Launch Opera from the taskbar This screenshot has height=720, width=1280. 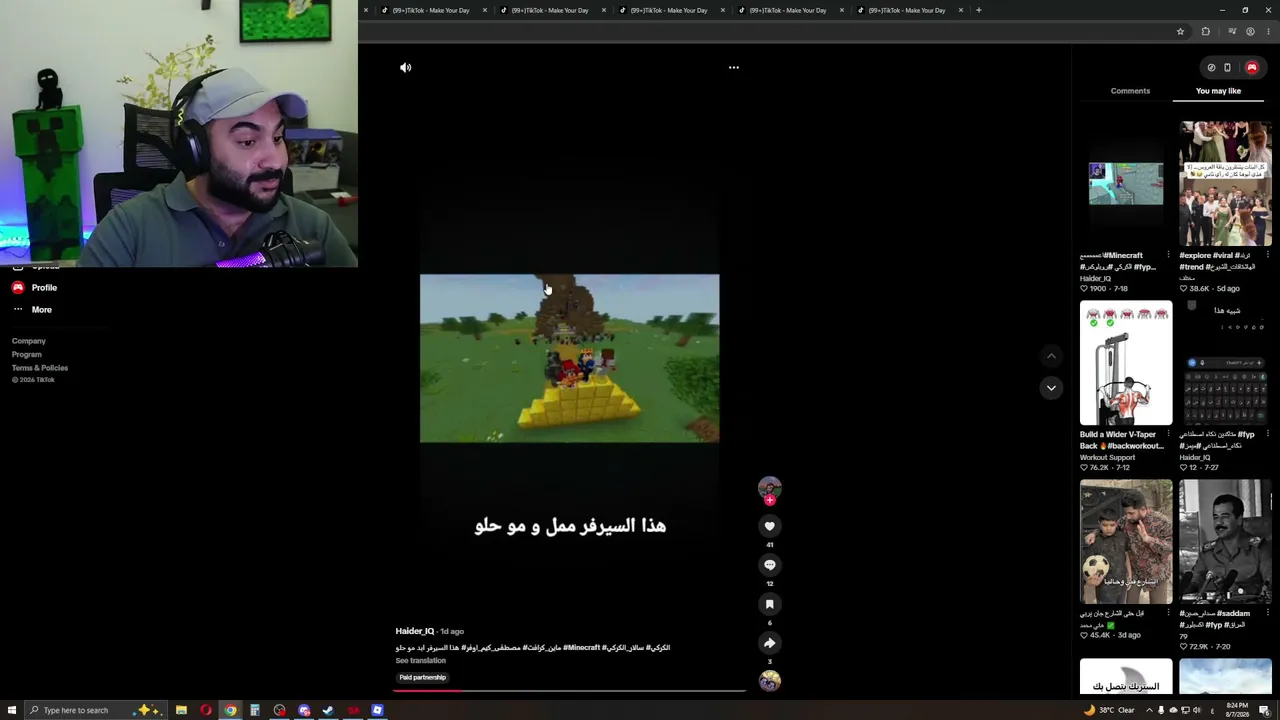pos(206,710)
